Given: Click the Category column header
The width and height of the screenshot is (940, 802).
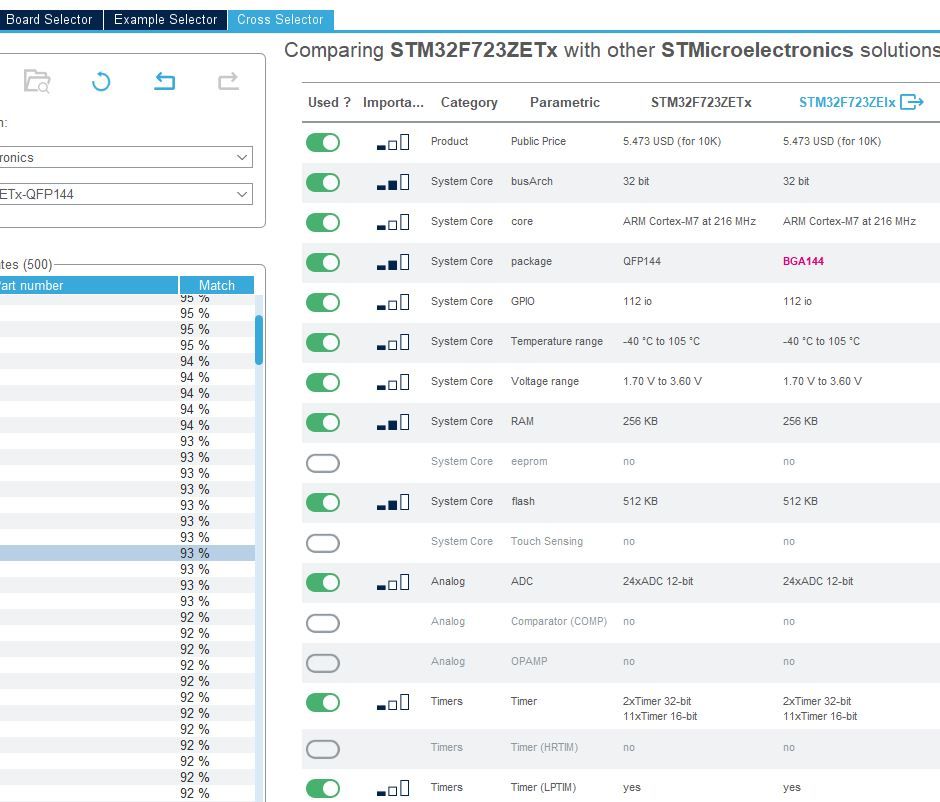Looking at the screenshot, I should click(469, 102).
